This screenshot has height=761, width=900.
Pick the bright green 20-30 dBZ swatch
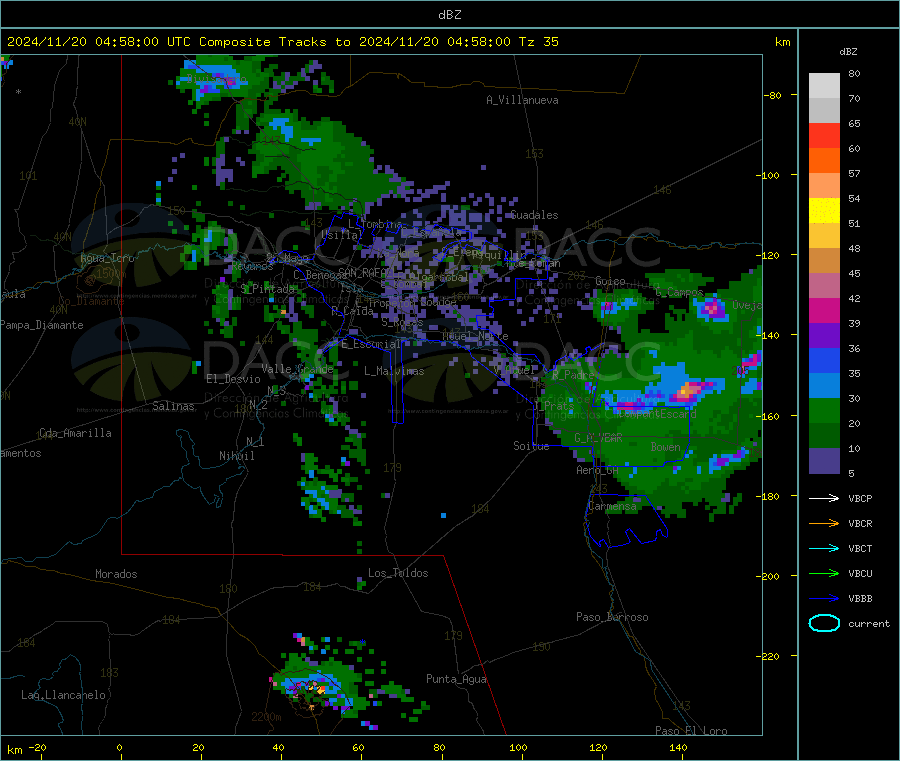coord(824,410)
